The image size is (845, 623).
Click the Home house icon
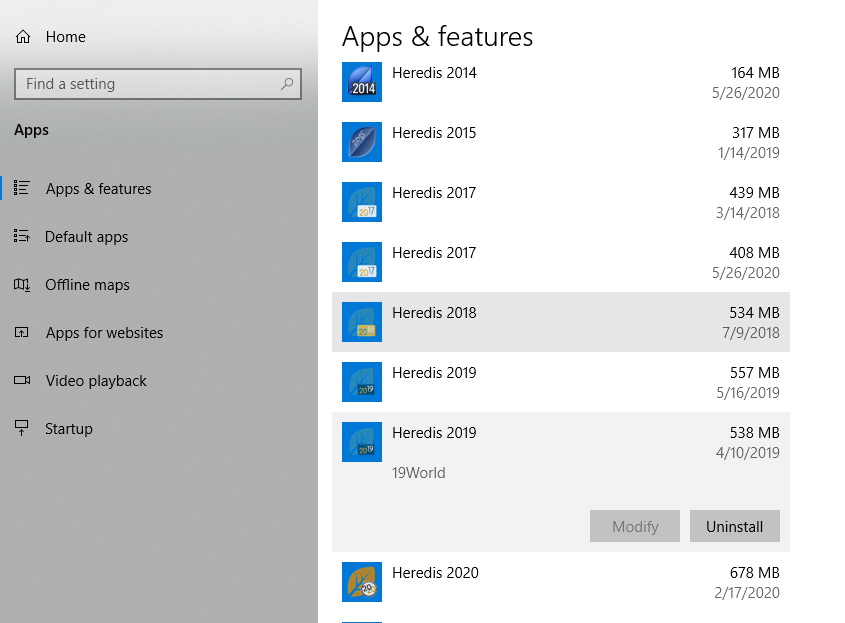tap(23, 37)
